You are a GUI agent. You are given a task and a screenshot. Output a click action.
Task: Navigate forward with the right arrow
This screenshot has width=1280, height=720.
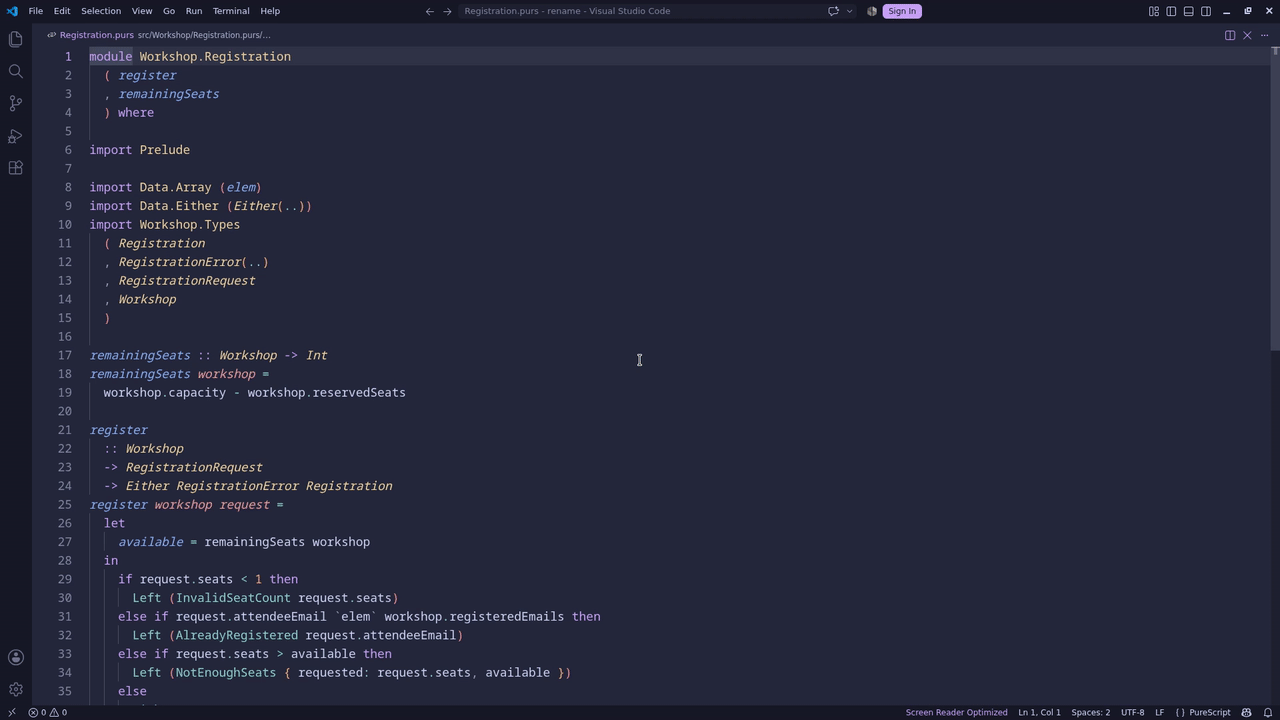[447, 11]
